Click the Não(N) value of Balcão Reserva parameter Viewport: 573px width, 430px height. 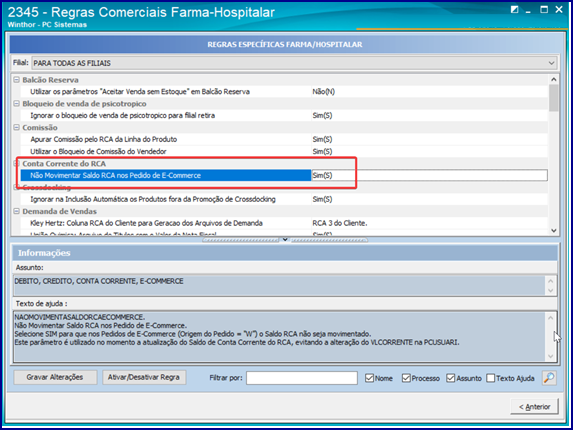pos(323,92)
